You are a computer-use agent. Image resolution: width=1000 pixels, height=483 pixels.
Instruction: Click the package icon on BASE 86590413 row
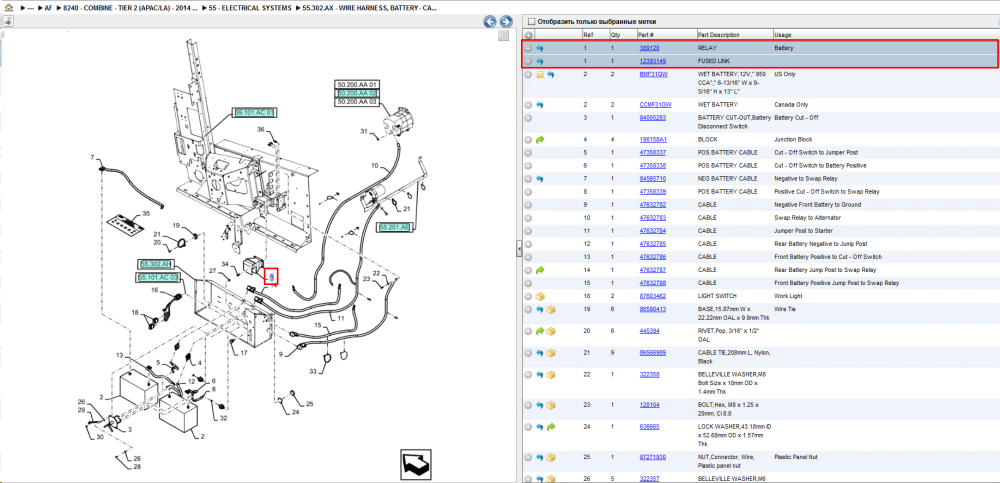tap(551, 309)
